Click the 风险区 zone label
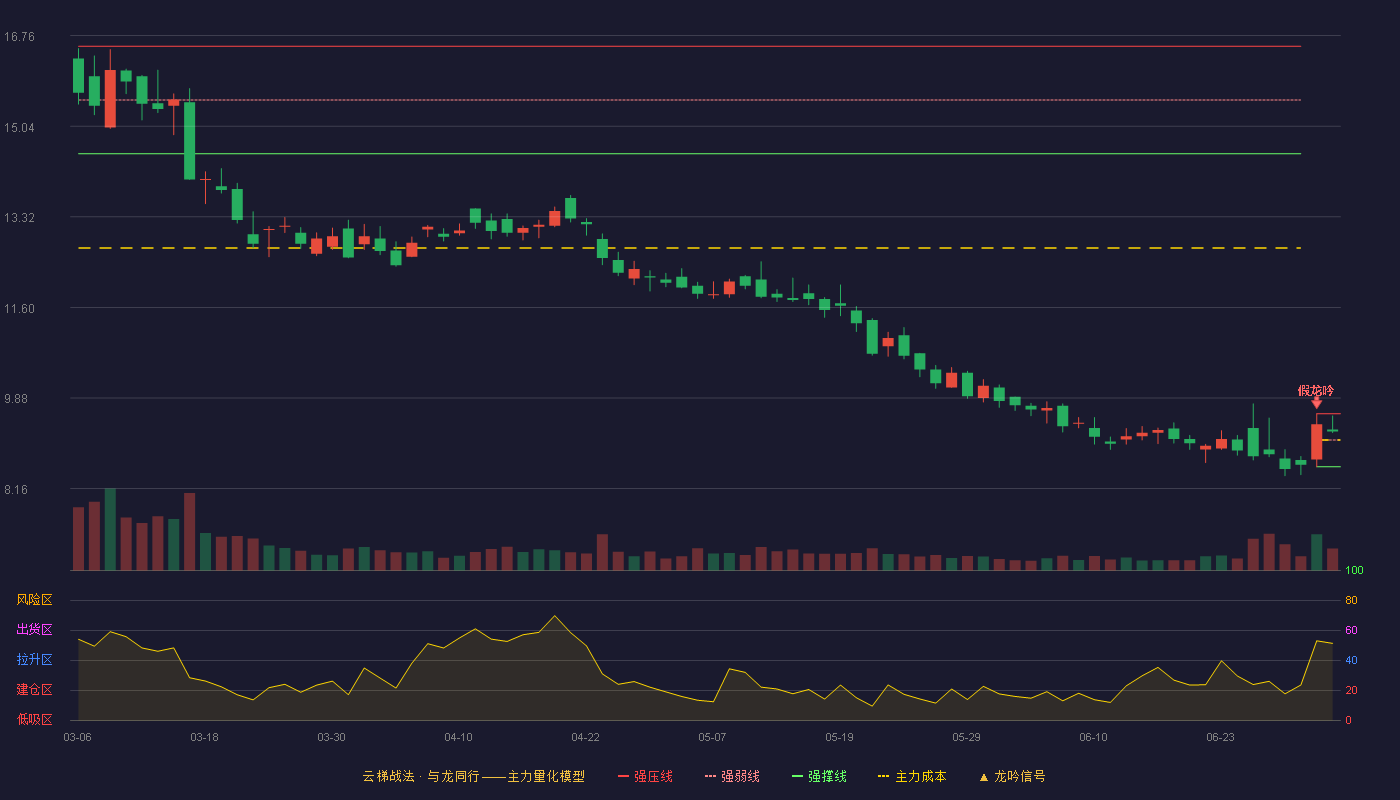Image resolution: width=1400 pixels, height=800 pixels. (x=34, y=600)
